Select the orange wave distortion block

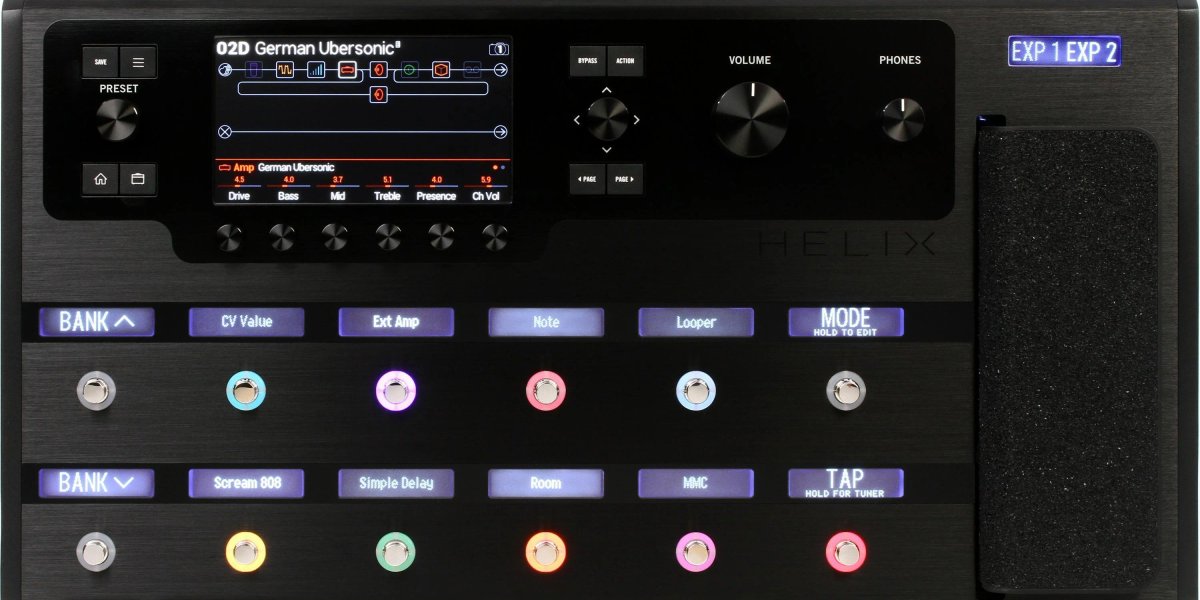coord(285,69)
